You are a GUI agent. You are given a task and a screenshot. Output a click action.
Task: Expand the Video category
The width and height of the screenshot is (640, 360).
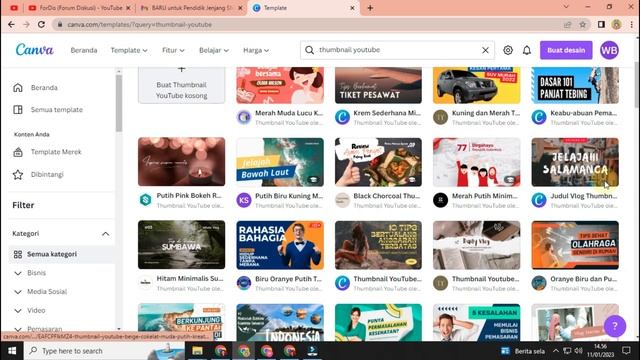[x=18, y=311]
